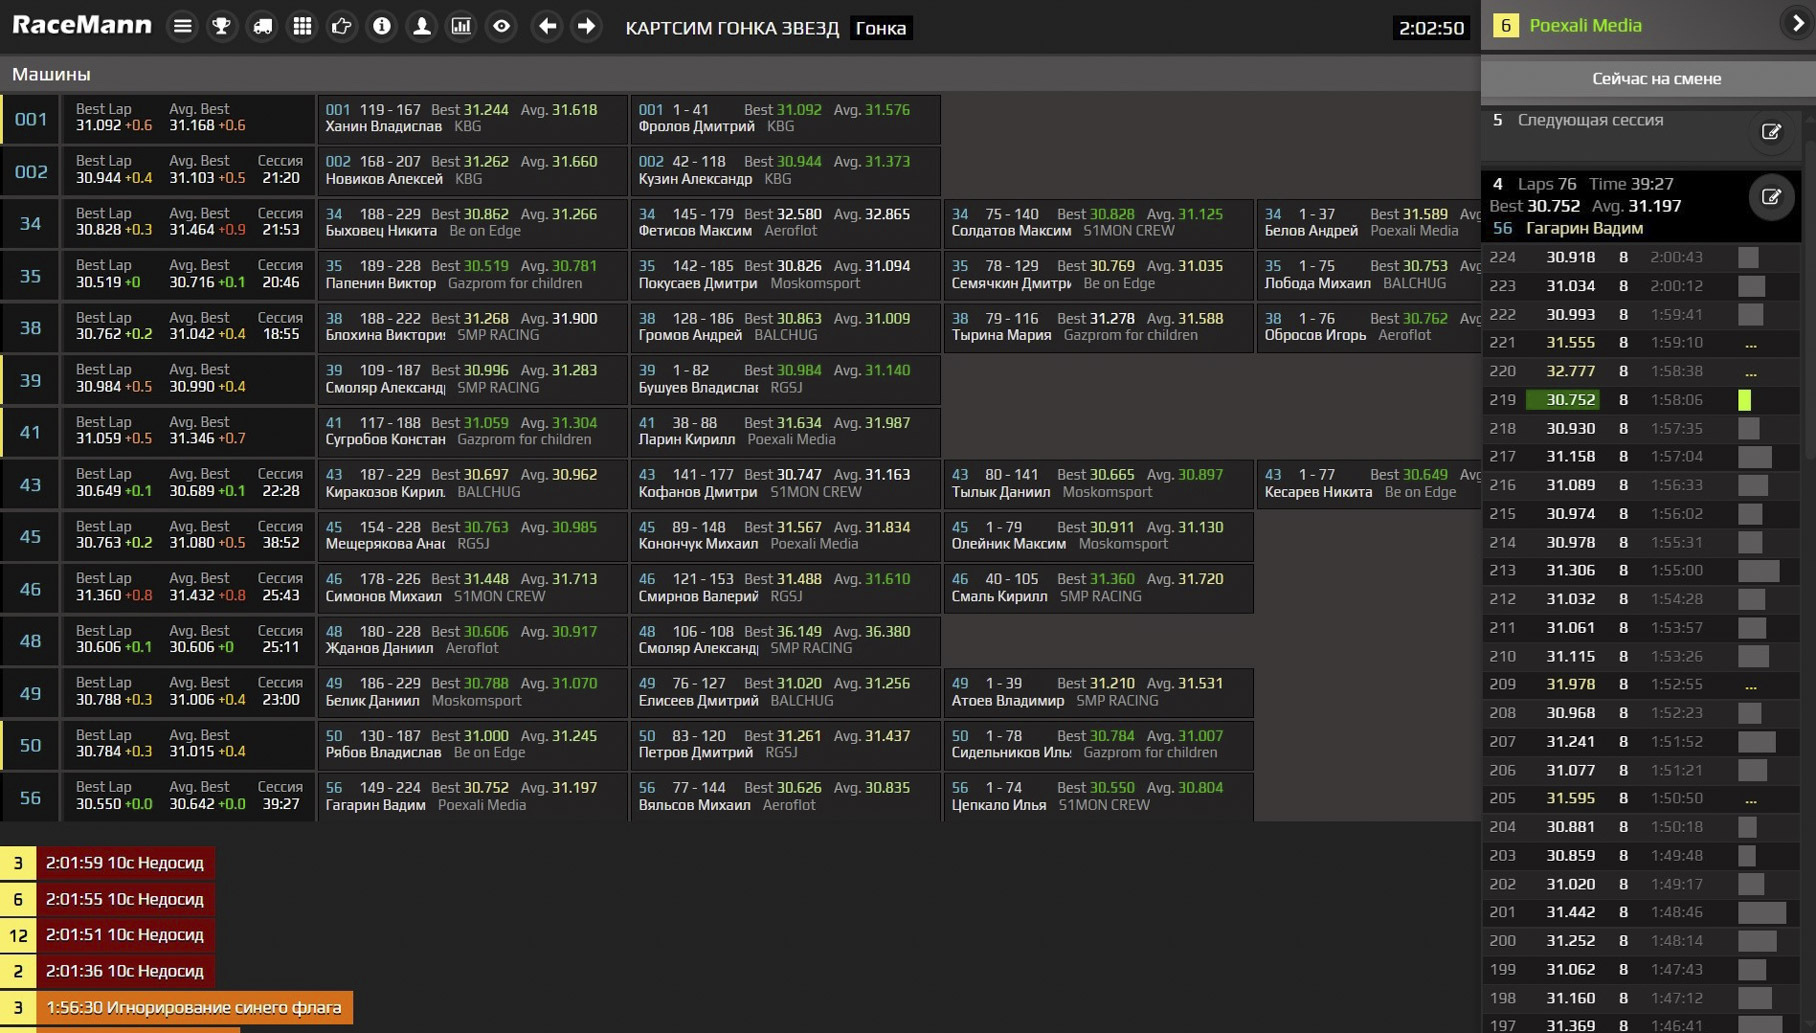Click the pointing hand icon
Screen dimensions: 1816x1033
(x=342, y=27)
